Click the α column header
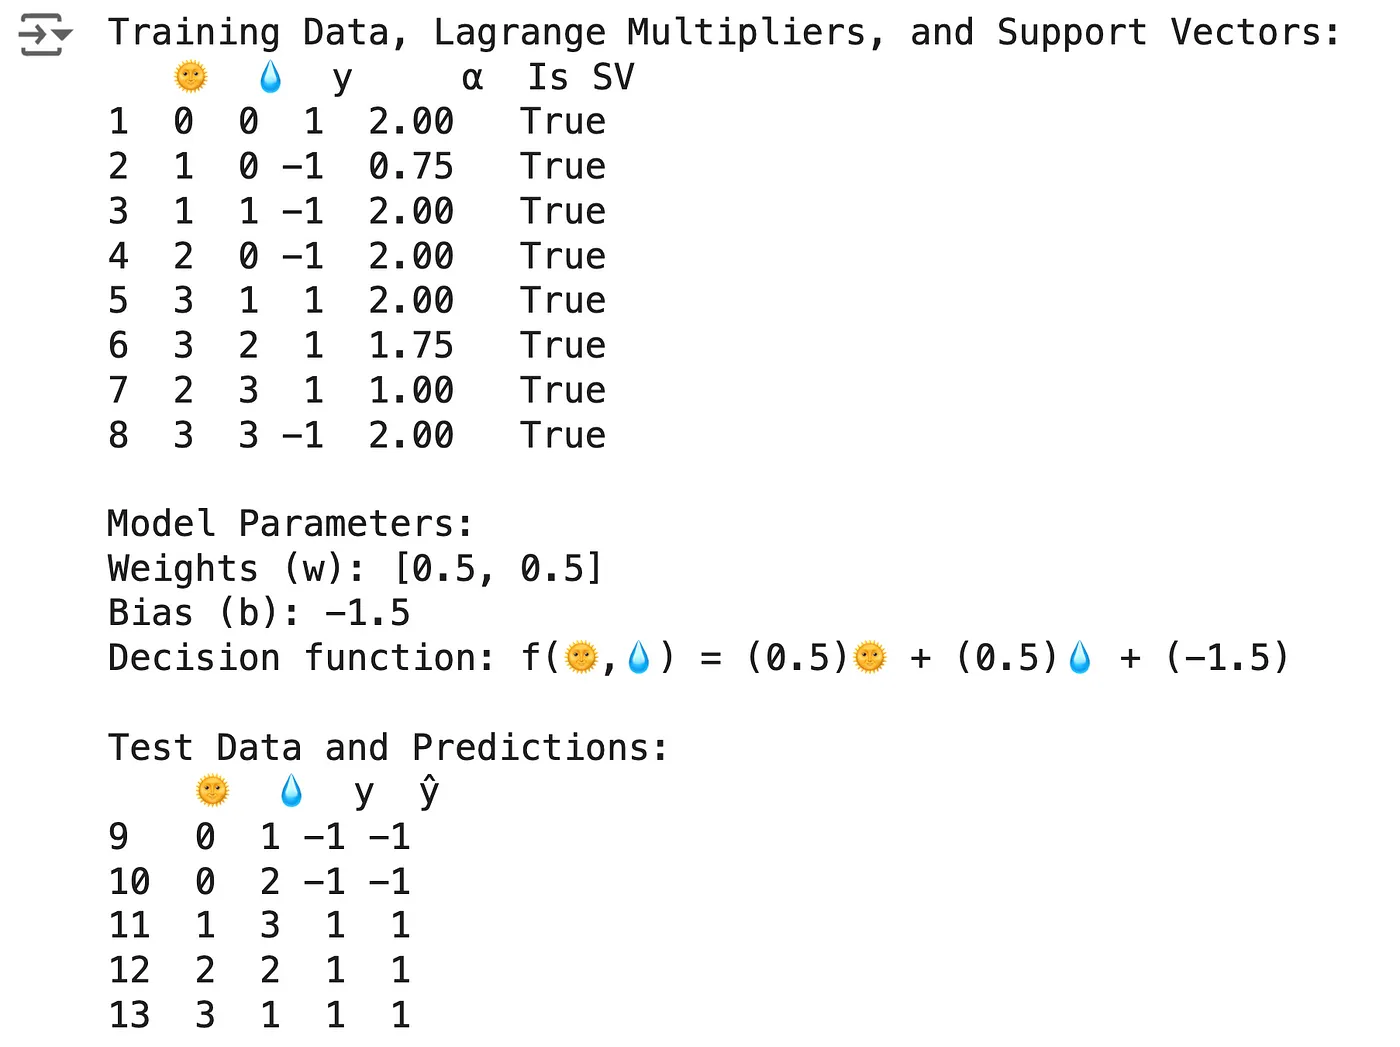This screenshot has width=1400, height=1047. click(472, 77)
